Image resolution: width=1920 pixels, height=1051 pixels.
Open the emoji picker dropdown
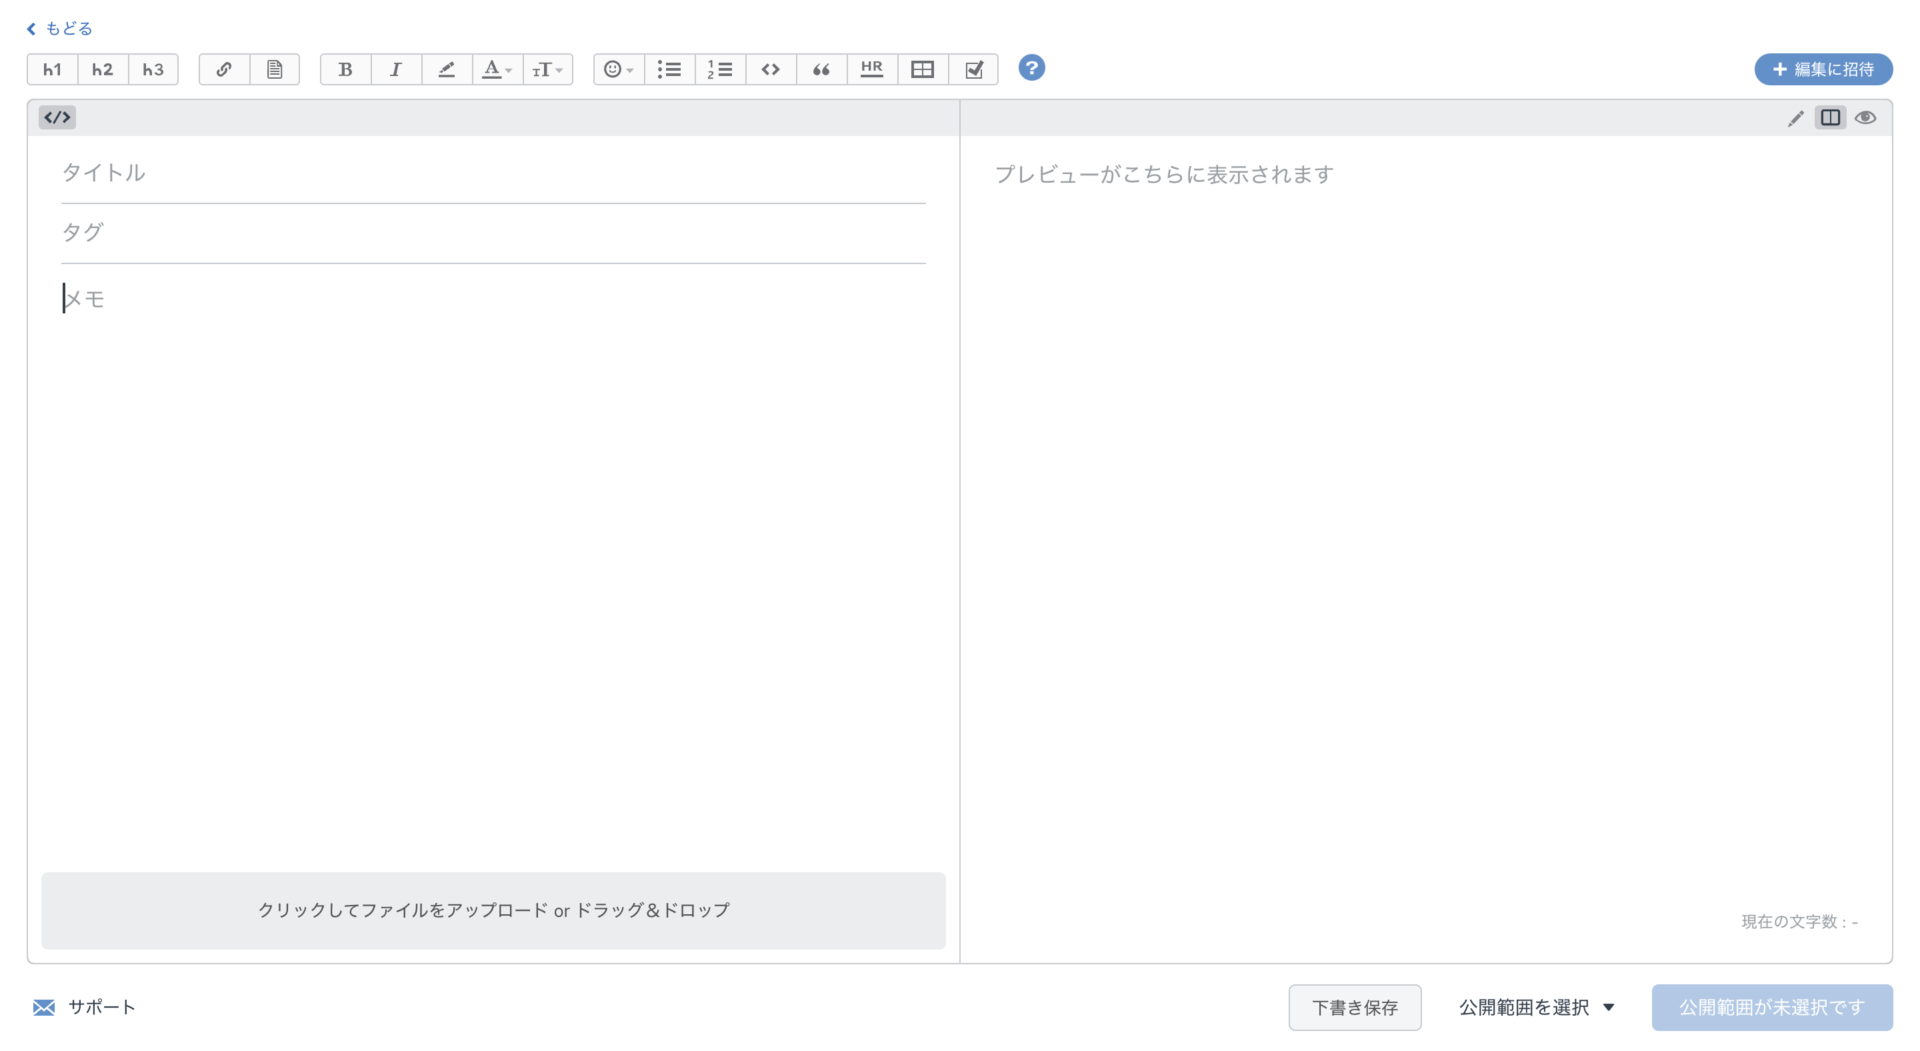coord(619,69)
